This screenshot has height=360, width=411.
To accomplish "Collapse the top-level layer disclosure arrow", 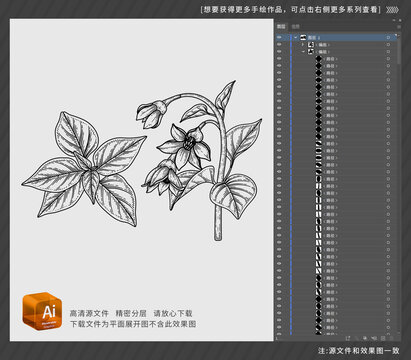I will 295,38.
